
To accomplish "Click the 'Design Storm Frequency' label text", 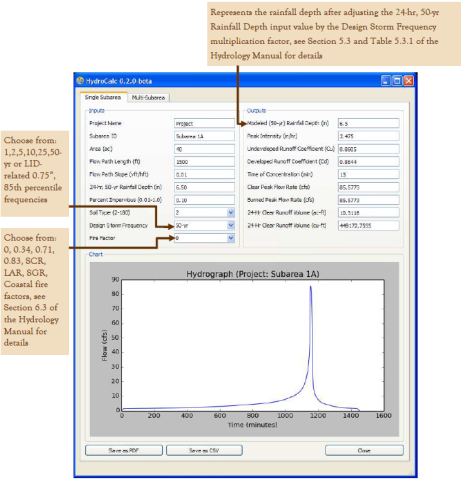I will coord(118,226).
